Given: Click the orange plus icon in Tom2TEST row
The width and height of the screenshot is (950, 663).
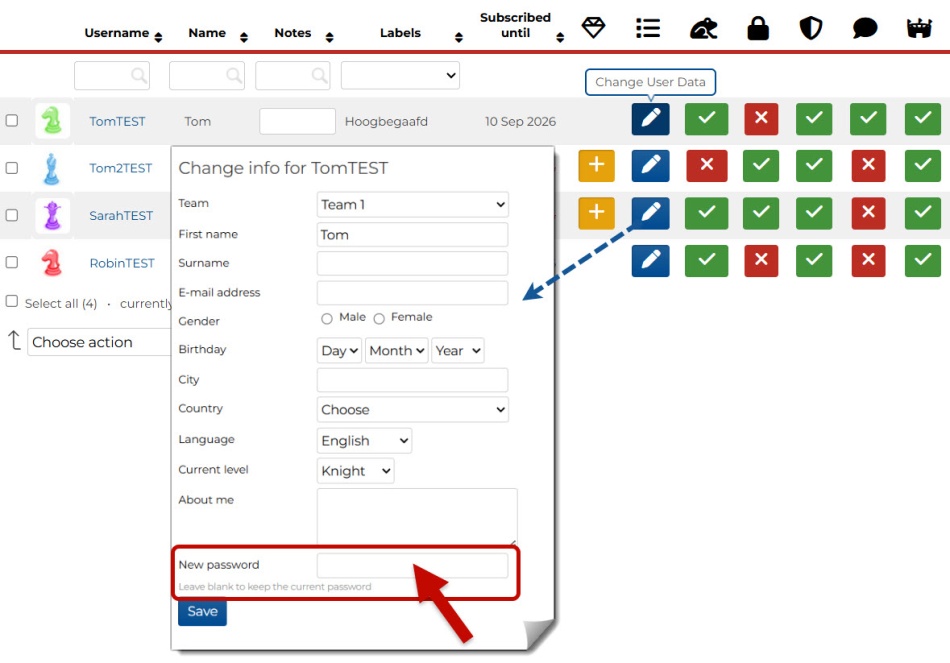Looking at the screenshot, I should tap(596, 165).
